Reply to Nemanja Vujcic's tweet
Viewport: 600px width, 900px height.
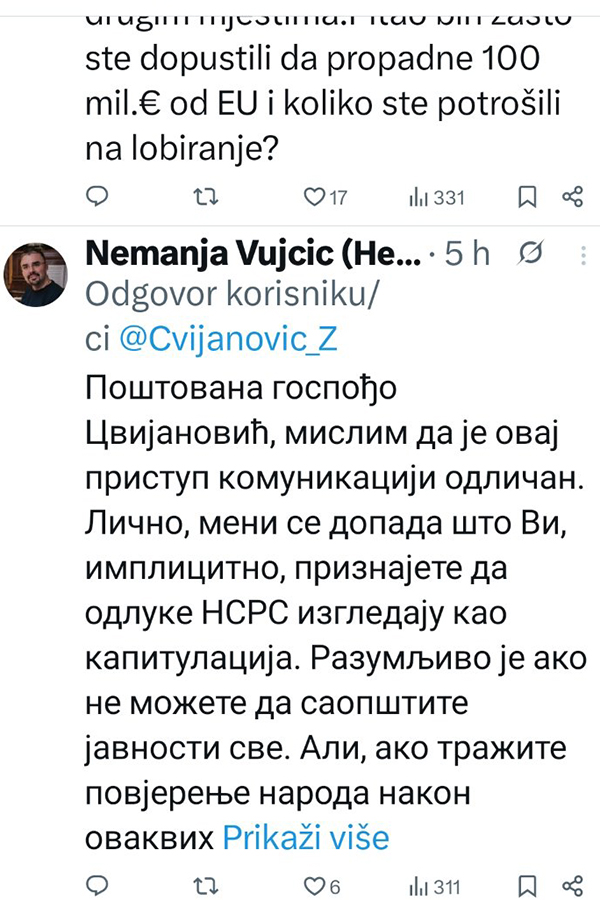[96, 885]
